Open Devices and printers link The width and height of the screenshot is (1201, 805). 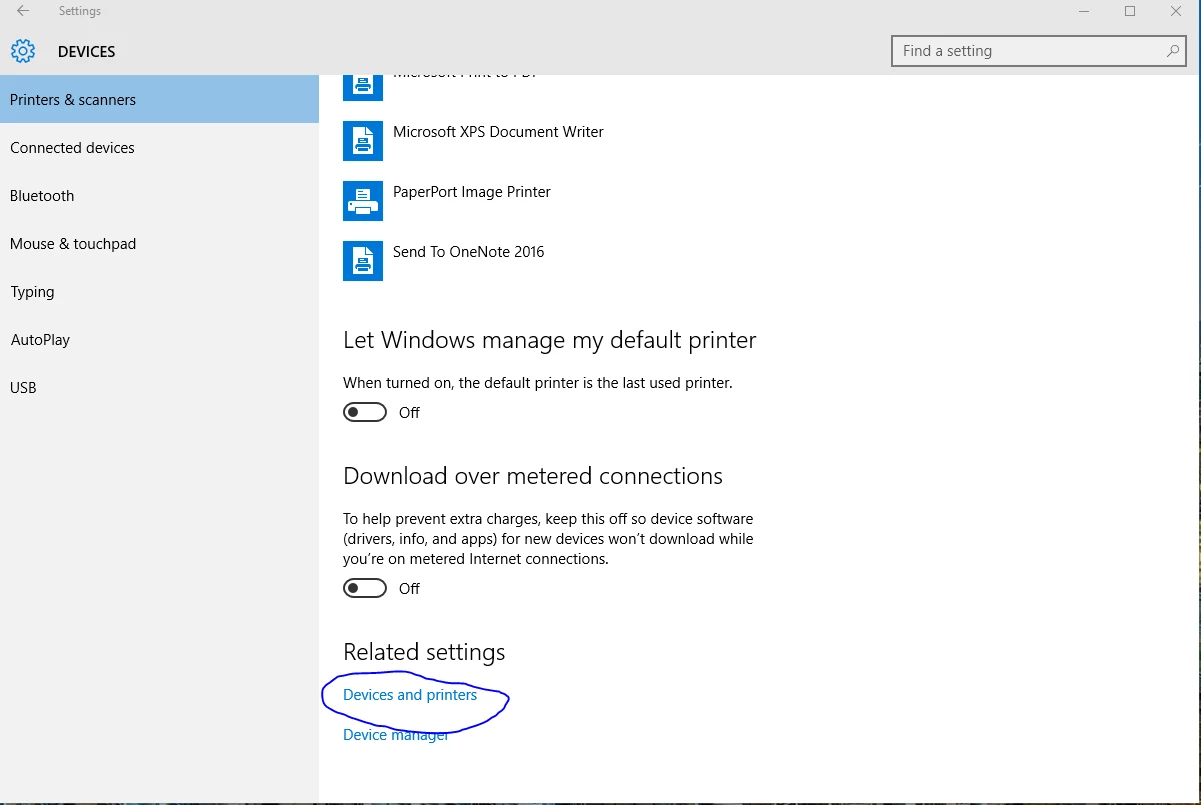[410, 695]
